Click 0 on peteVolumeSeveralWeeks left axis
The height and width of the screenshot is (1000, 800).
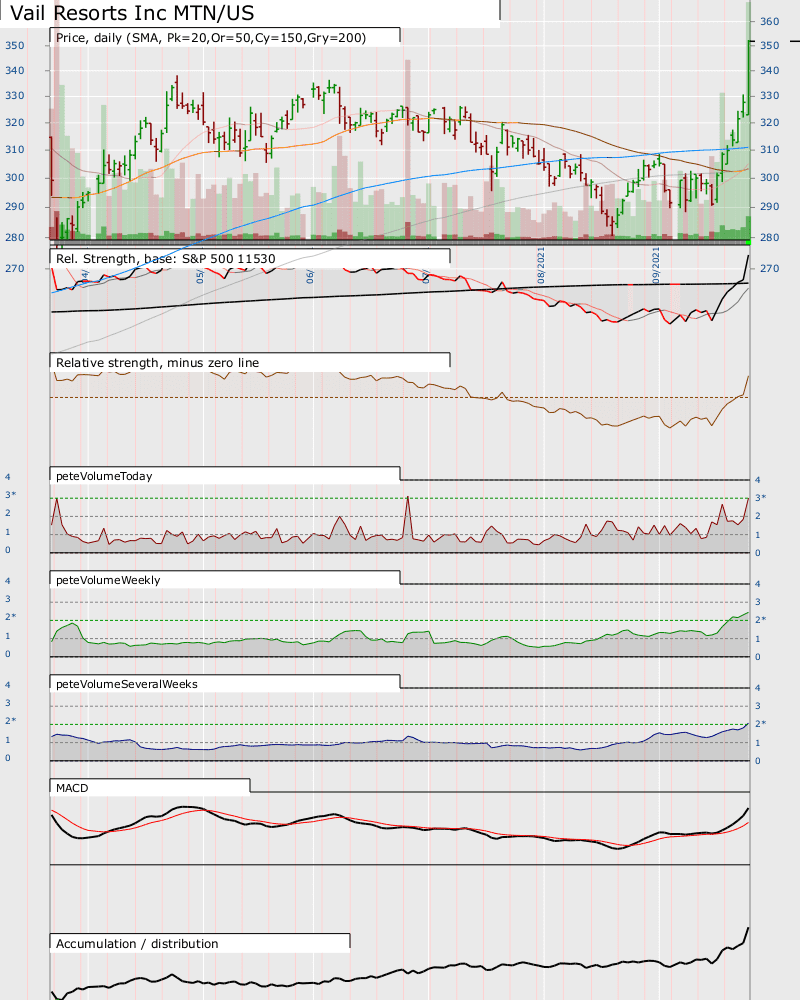point(8,758)
